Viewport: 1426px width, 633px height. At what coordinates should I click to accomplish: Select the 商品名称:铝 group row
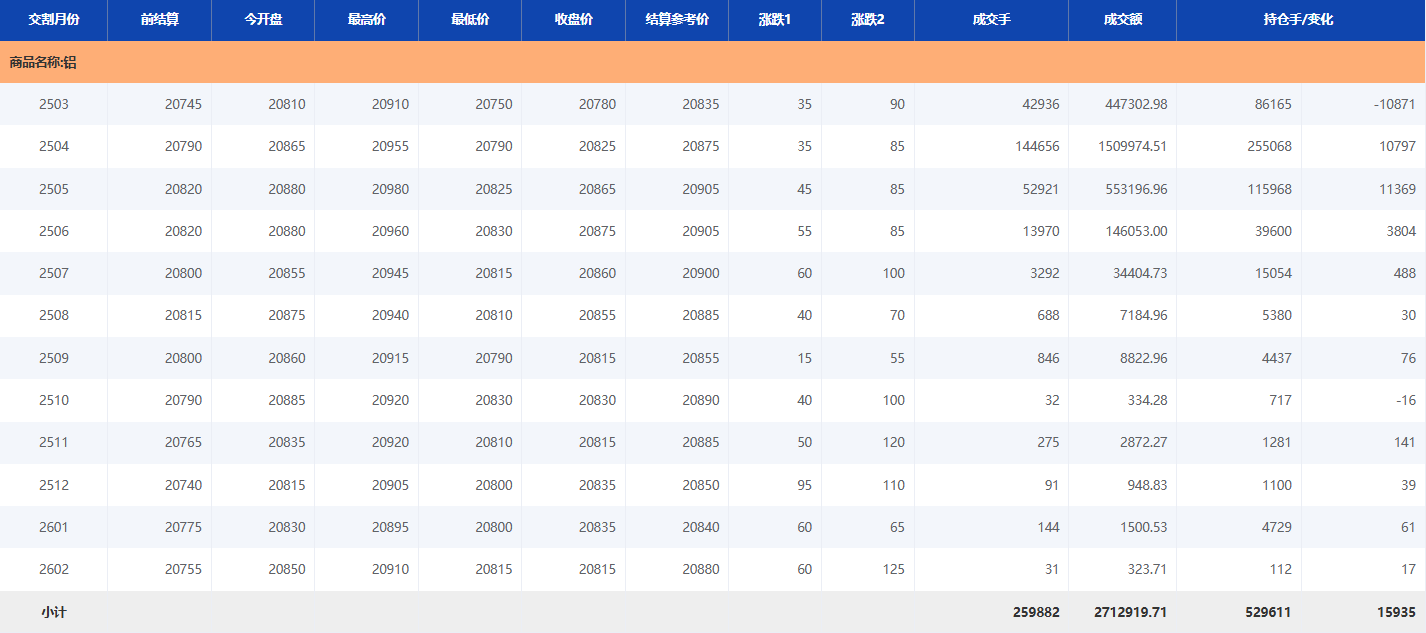coord(43,62)
